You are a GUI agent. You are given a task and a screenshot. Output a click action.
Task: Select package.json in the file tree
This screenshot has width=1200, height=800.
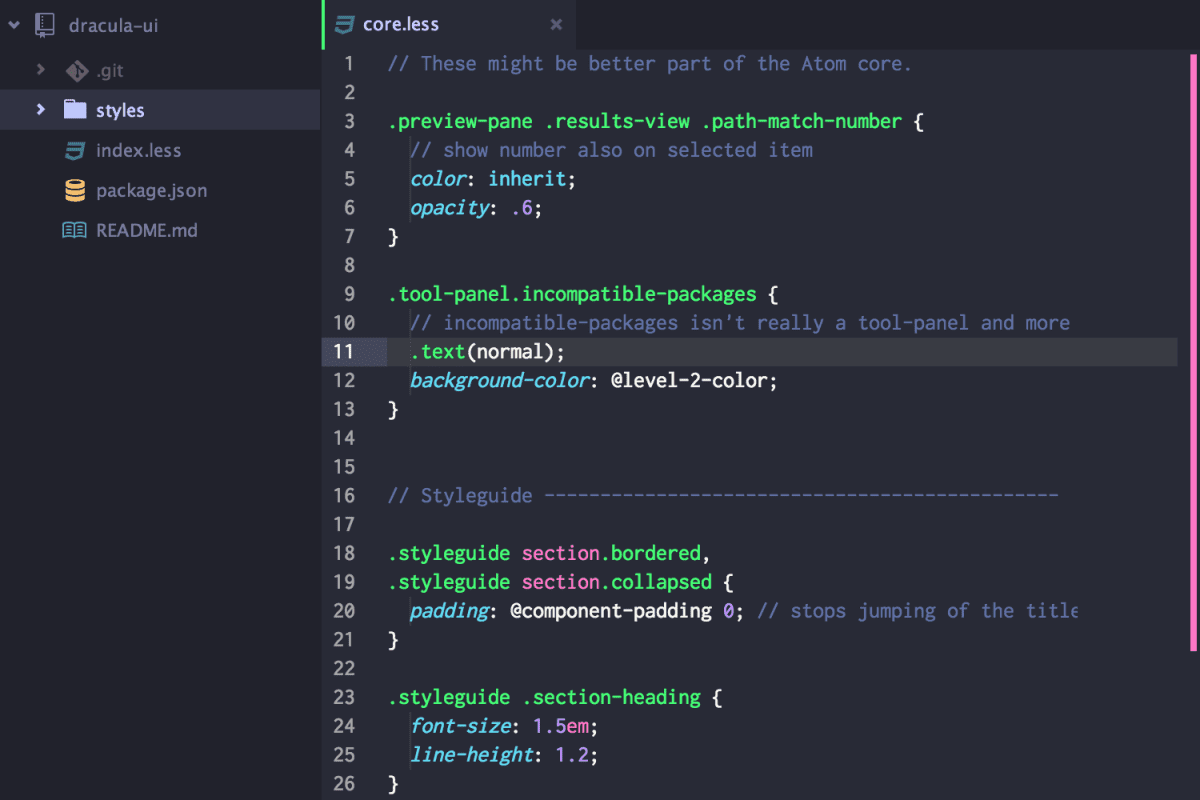(x=150, y=190)
